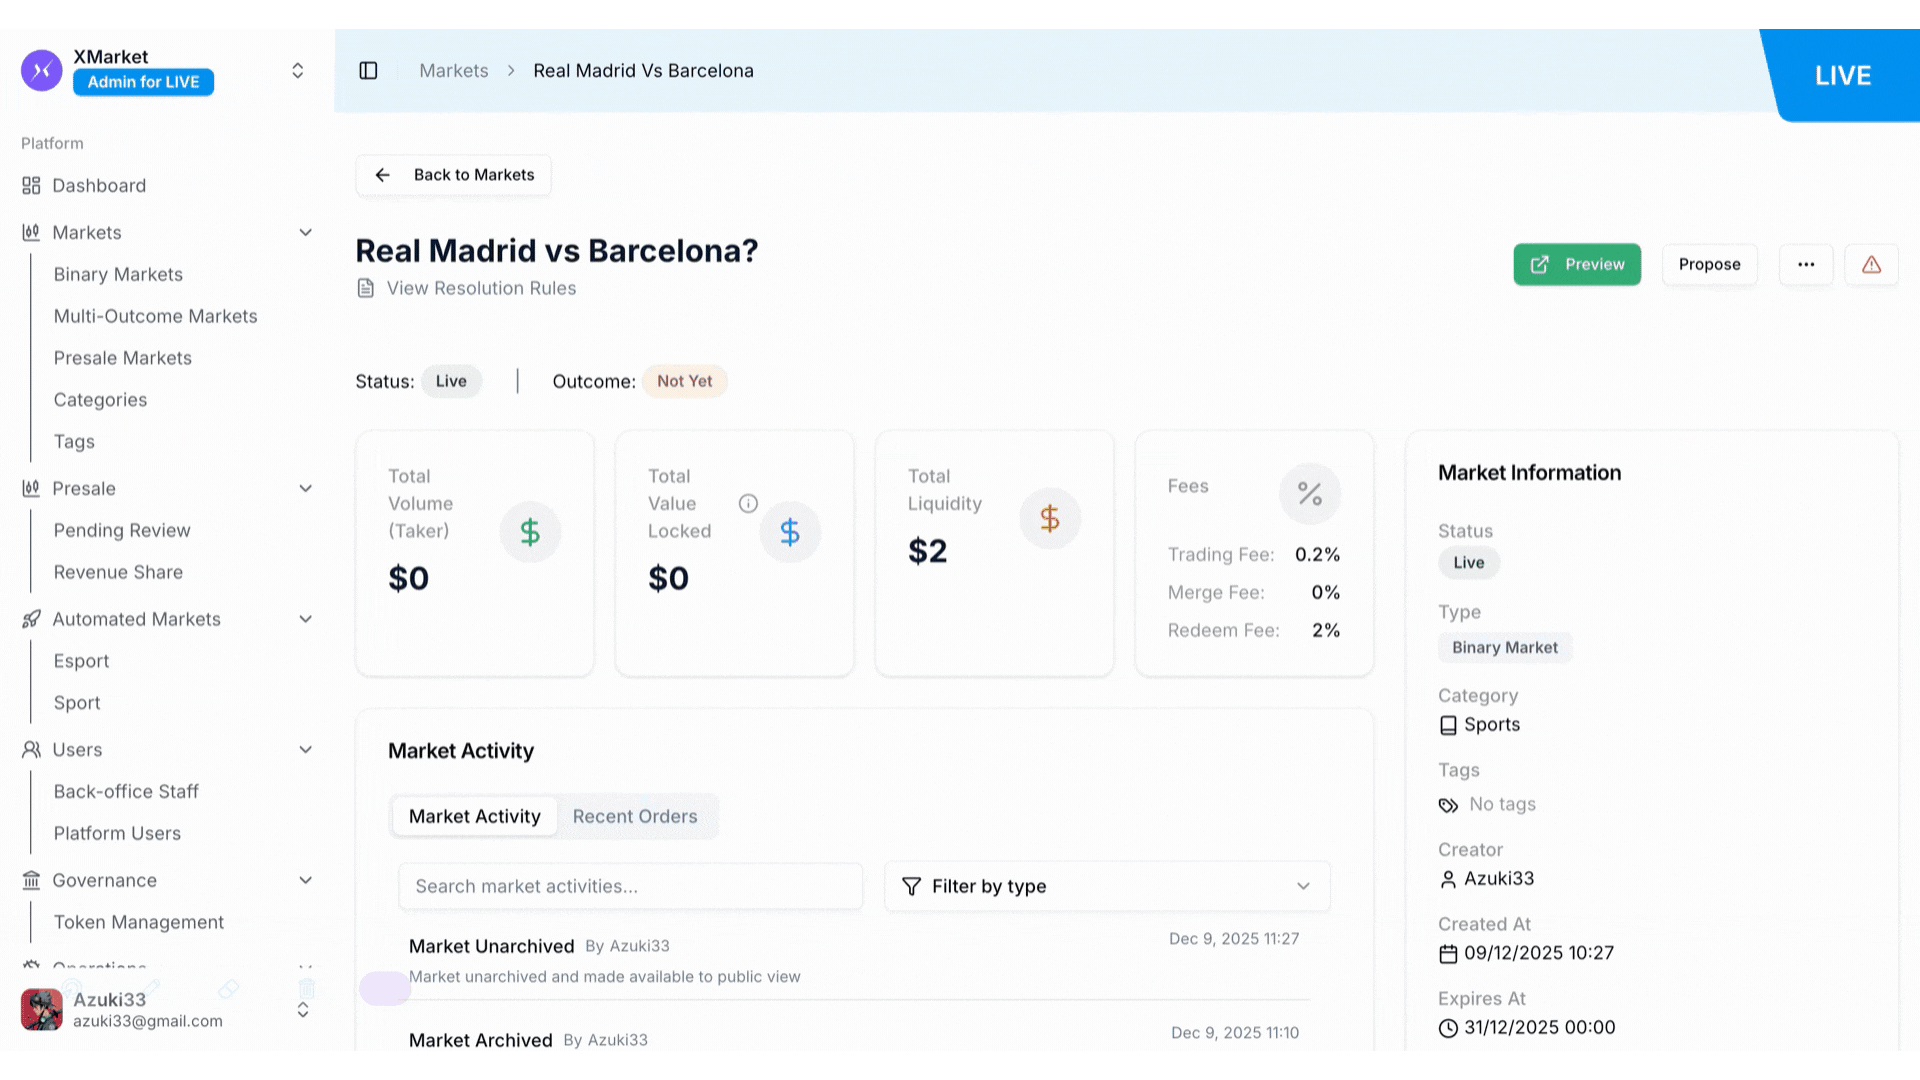Viewport: 1920px width, 1080px height.
Task: Toggle the sidebar panel icon
Action: tap(368, 71)
